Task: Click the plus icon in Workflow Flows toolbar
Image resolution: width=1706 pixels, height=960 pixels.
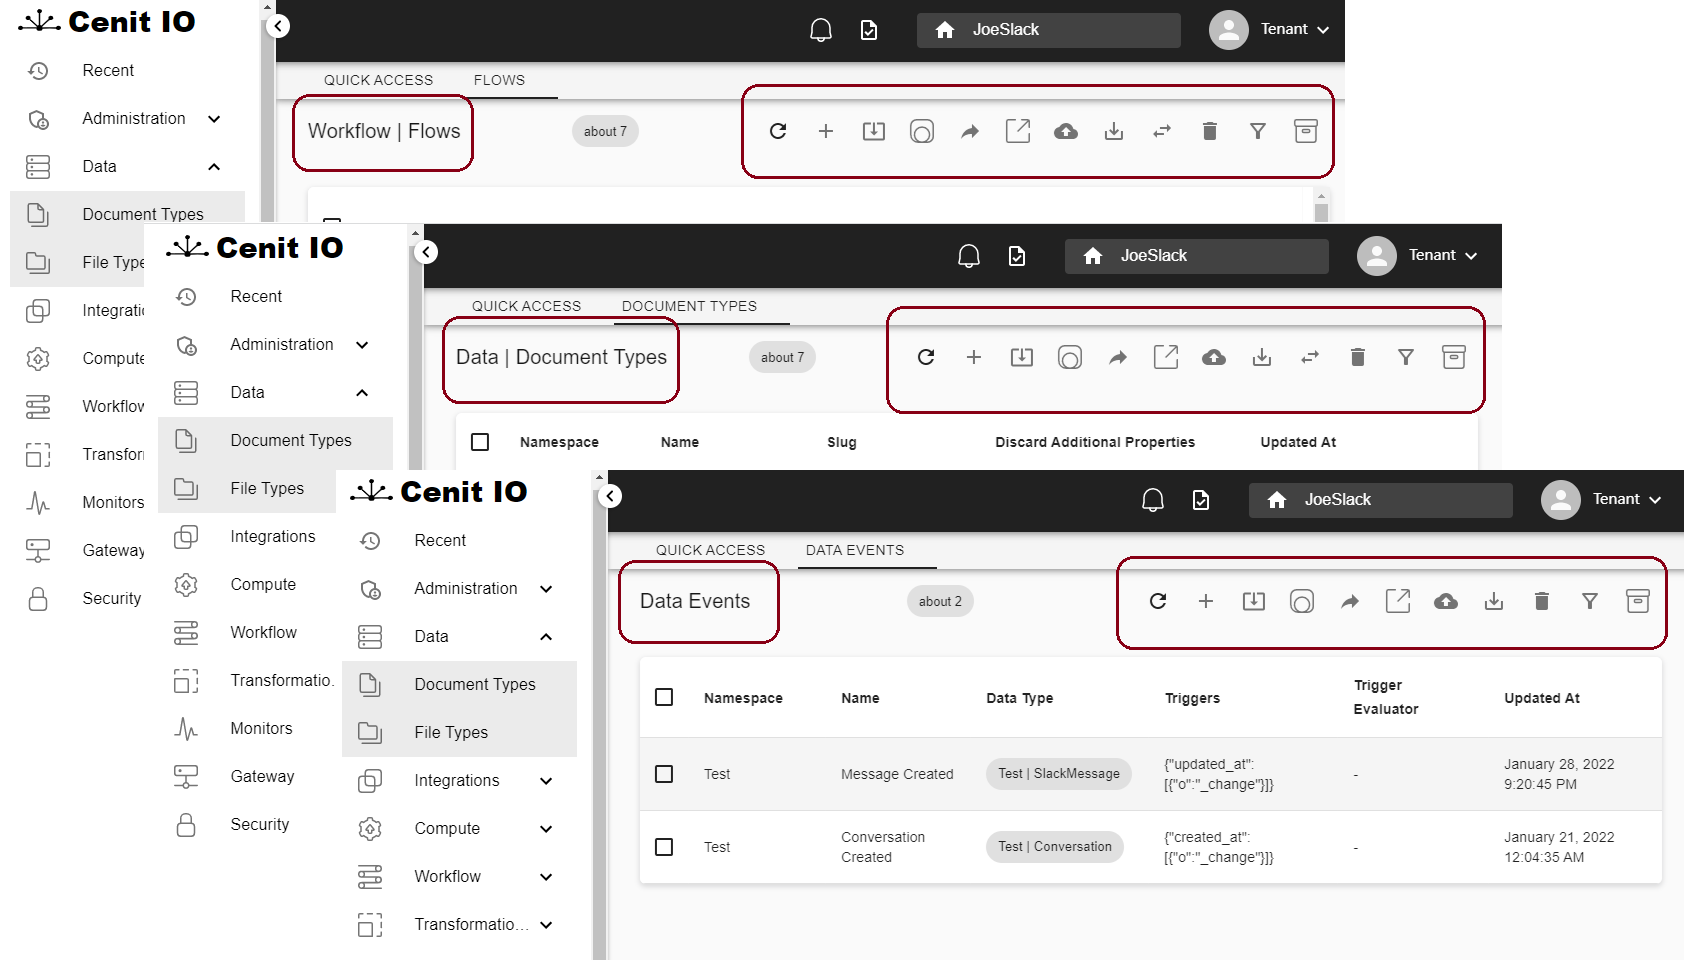Action: pyautogui.click(x=826, y=131)
